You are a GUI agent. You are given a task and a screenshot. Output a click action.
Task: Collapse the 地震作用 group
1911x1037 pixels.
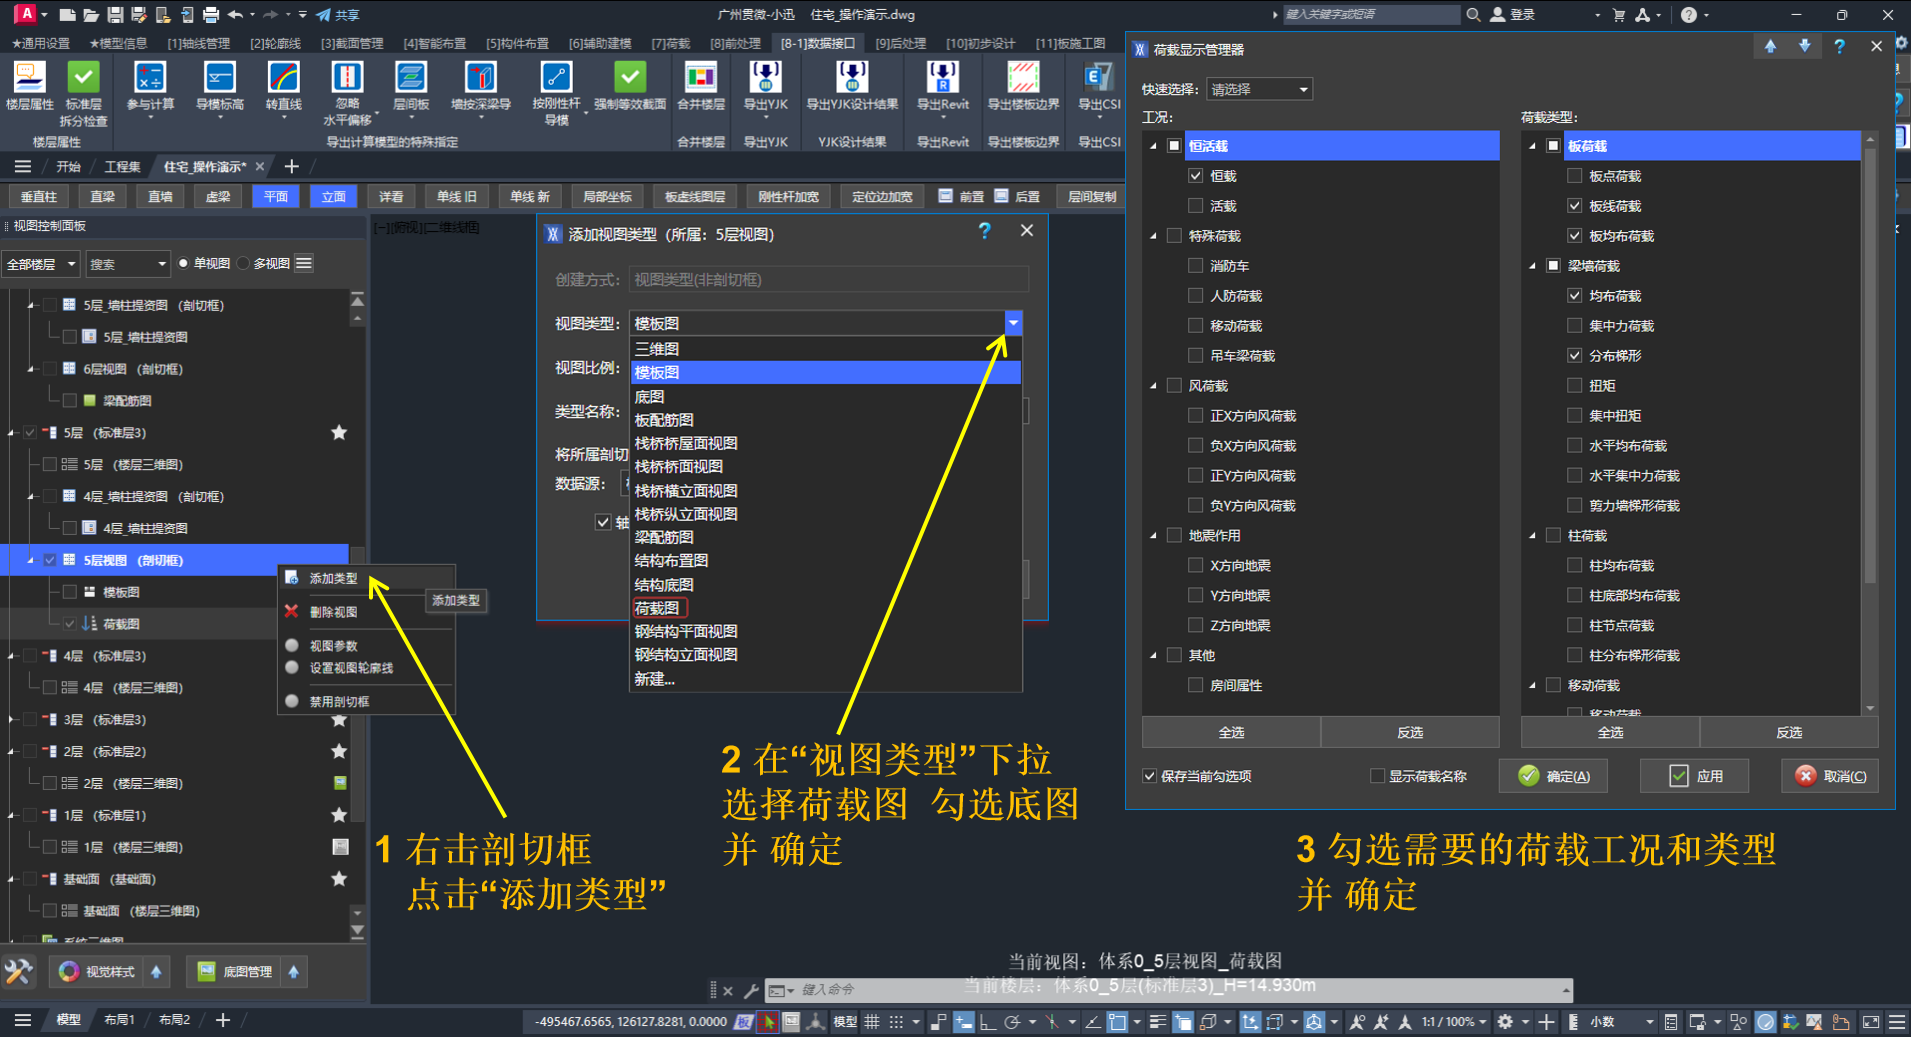(x=1153, y=536)
